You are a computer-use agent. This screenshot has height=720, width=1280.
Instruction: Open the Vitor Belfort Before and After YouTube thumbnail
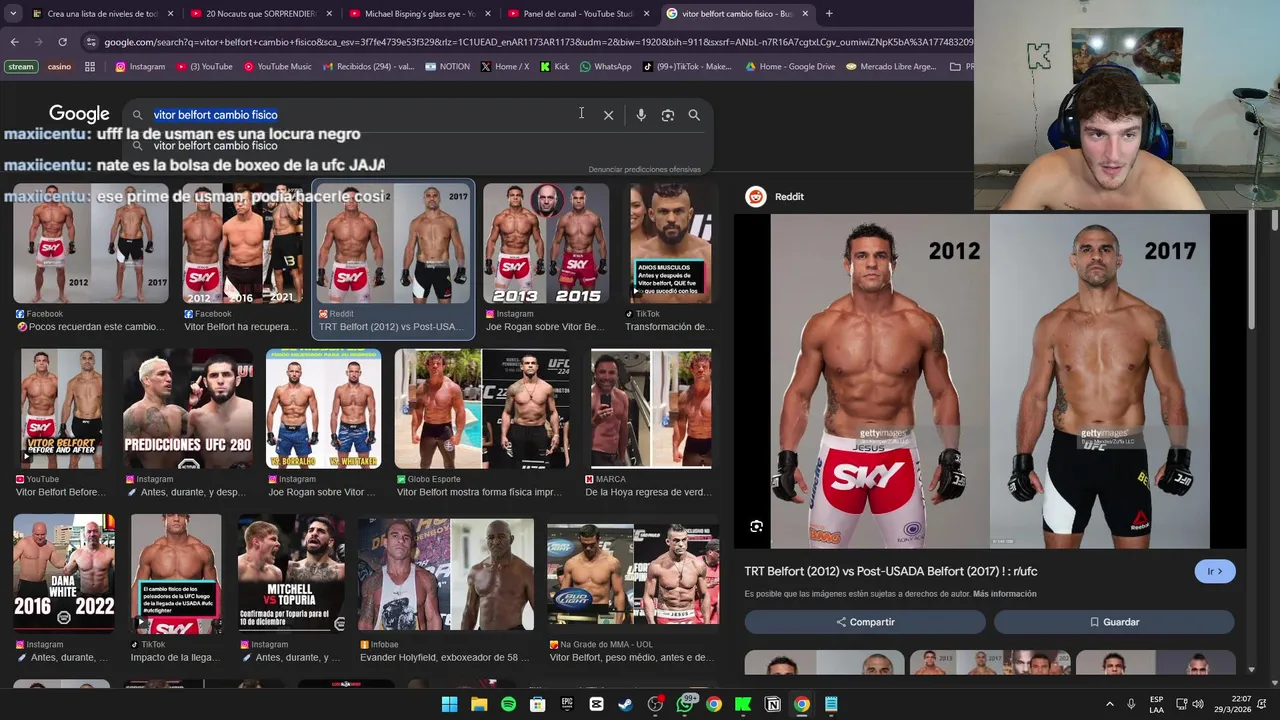pos(61,408)
